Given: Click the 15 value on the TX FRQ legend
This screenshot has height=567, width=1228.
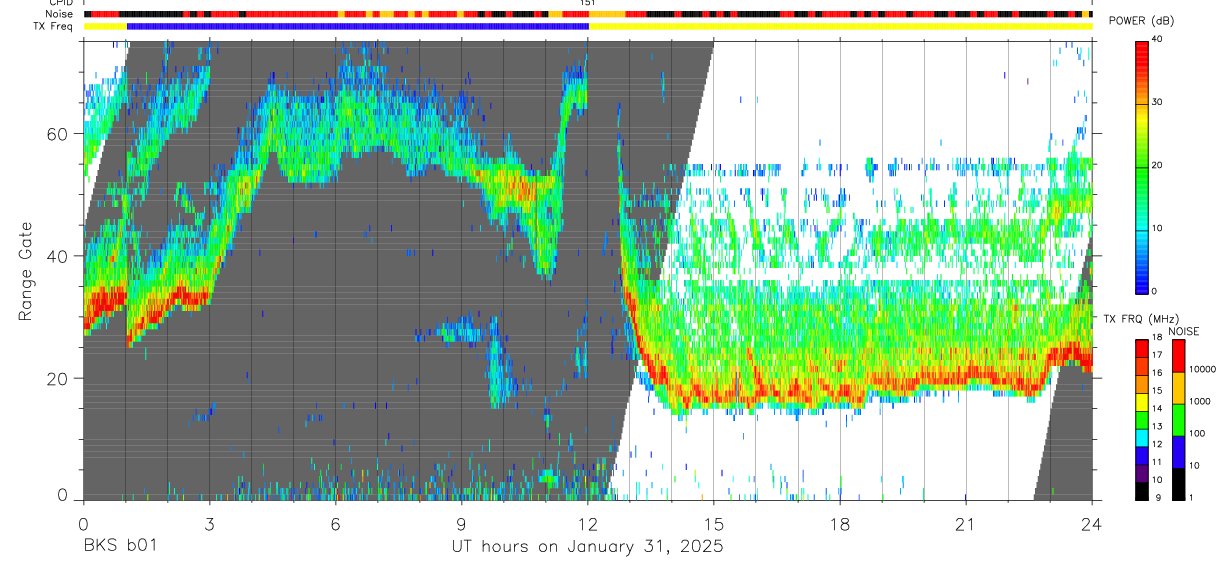Looking at the screenshot, I should (x=1157, y=391).
